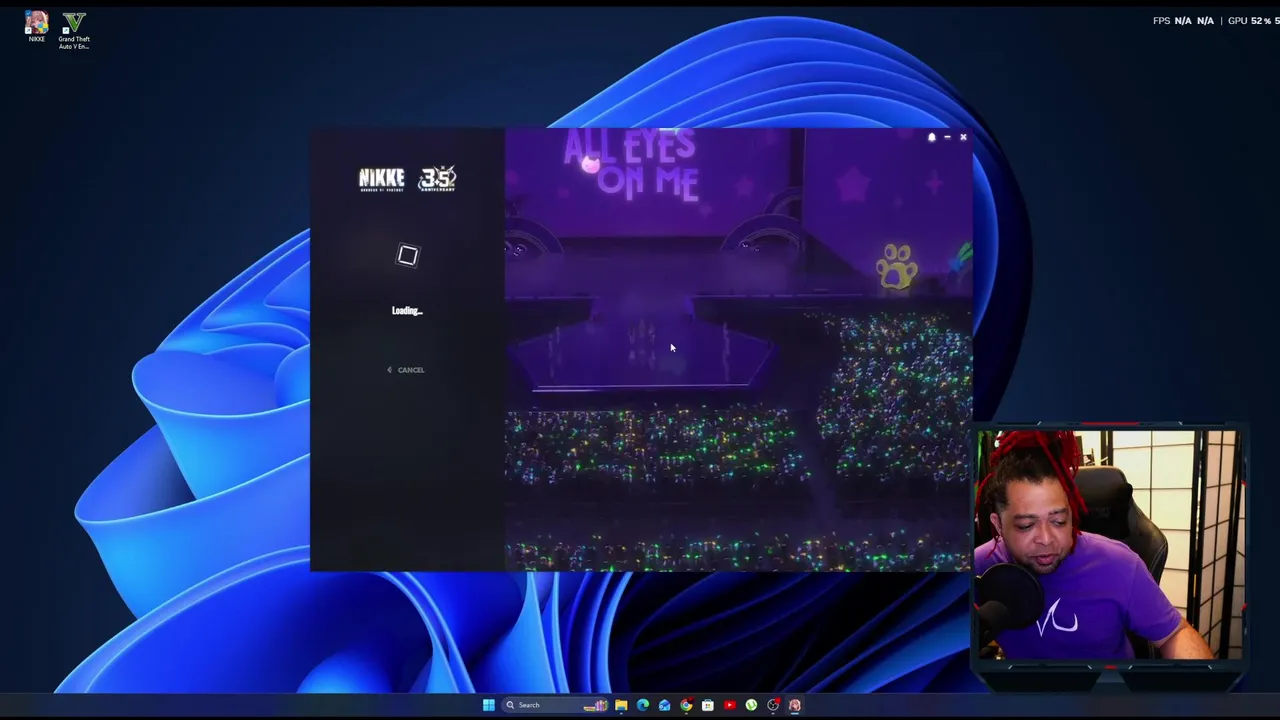Screen dimensions: 1280x720
Task: Open Grand Theft Auto V desktop shortcut
Action: pos(74,31)
